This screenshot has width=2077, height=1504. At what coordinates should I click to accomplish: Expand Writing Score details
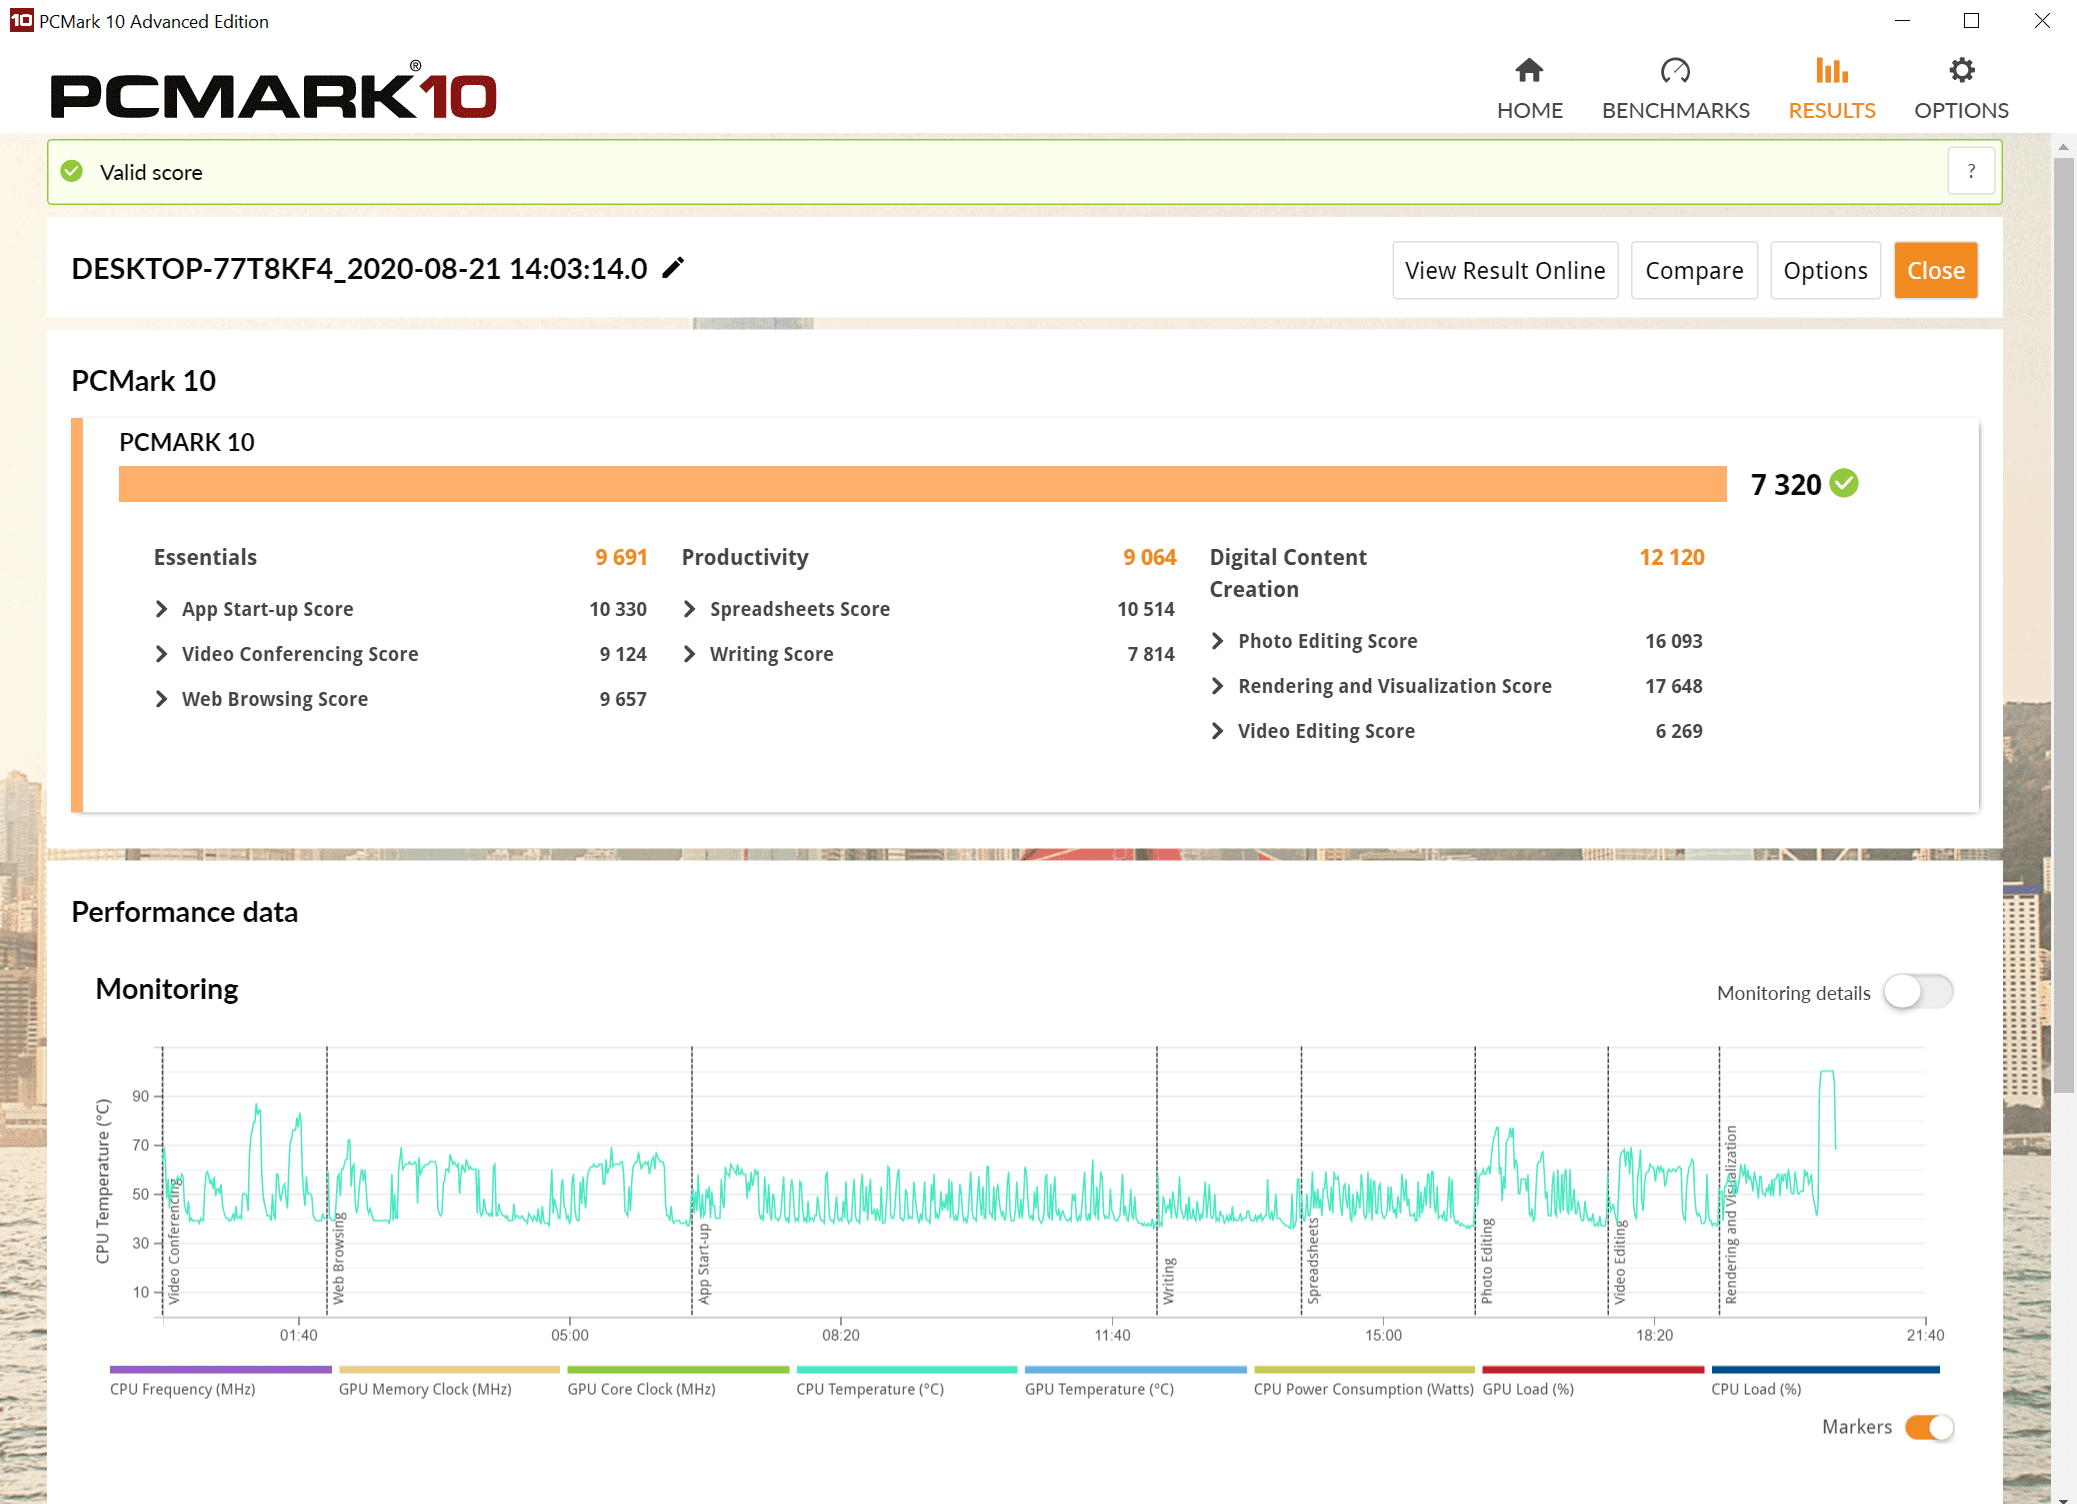click(689, 654)
